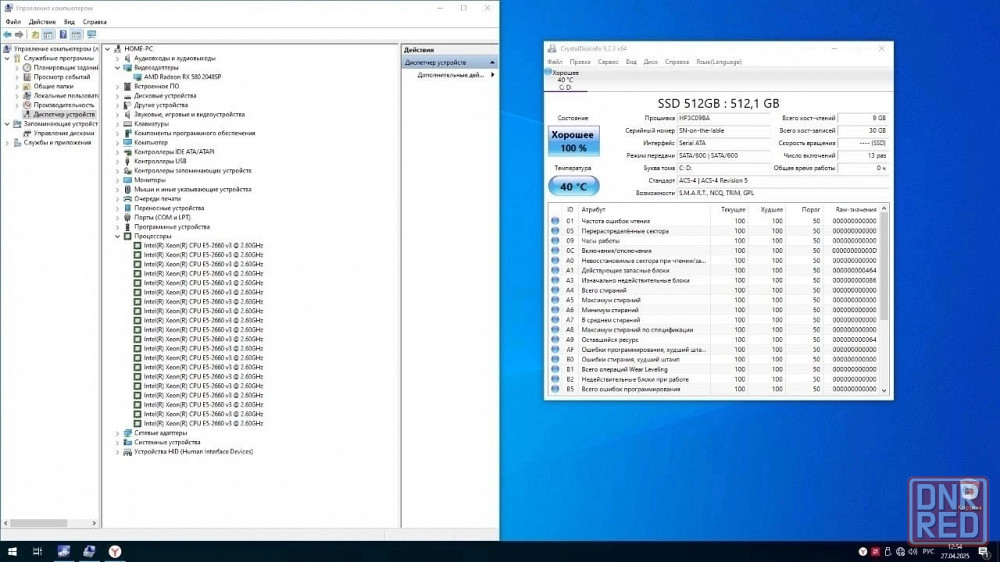This screenshot has height=562, width=1000.
Task: Expand Службы и приложения in the left tree
Action: tap(8, 143)
